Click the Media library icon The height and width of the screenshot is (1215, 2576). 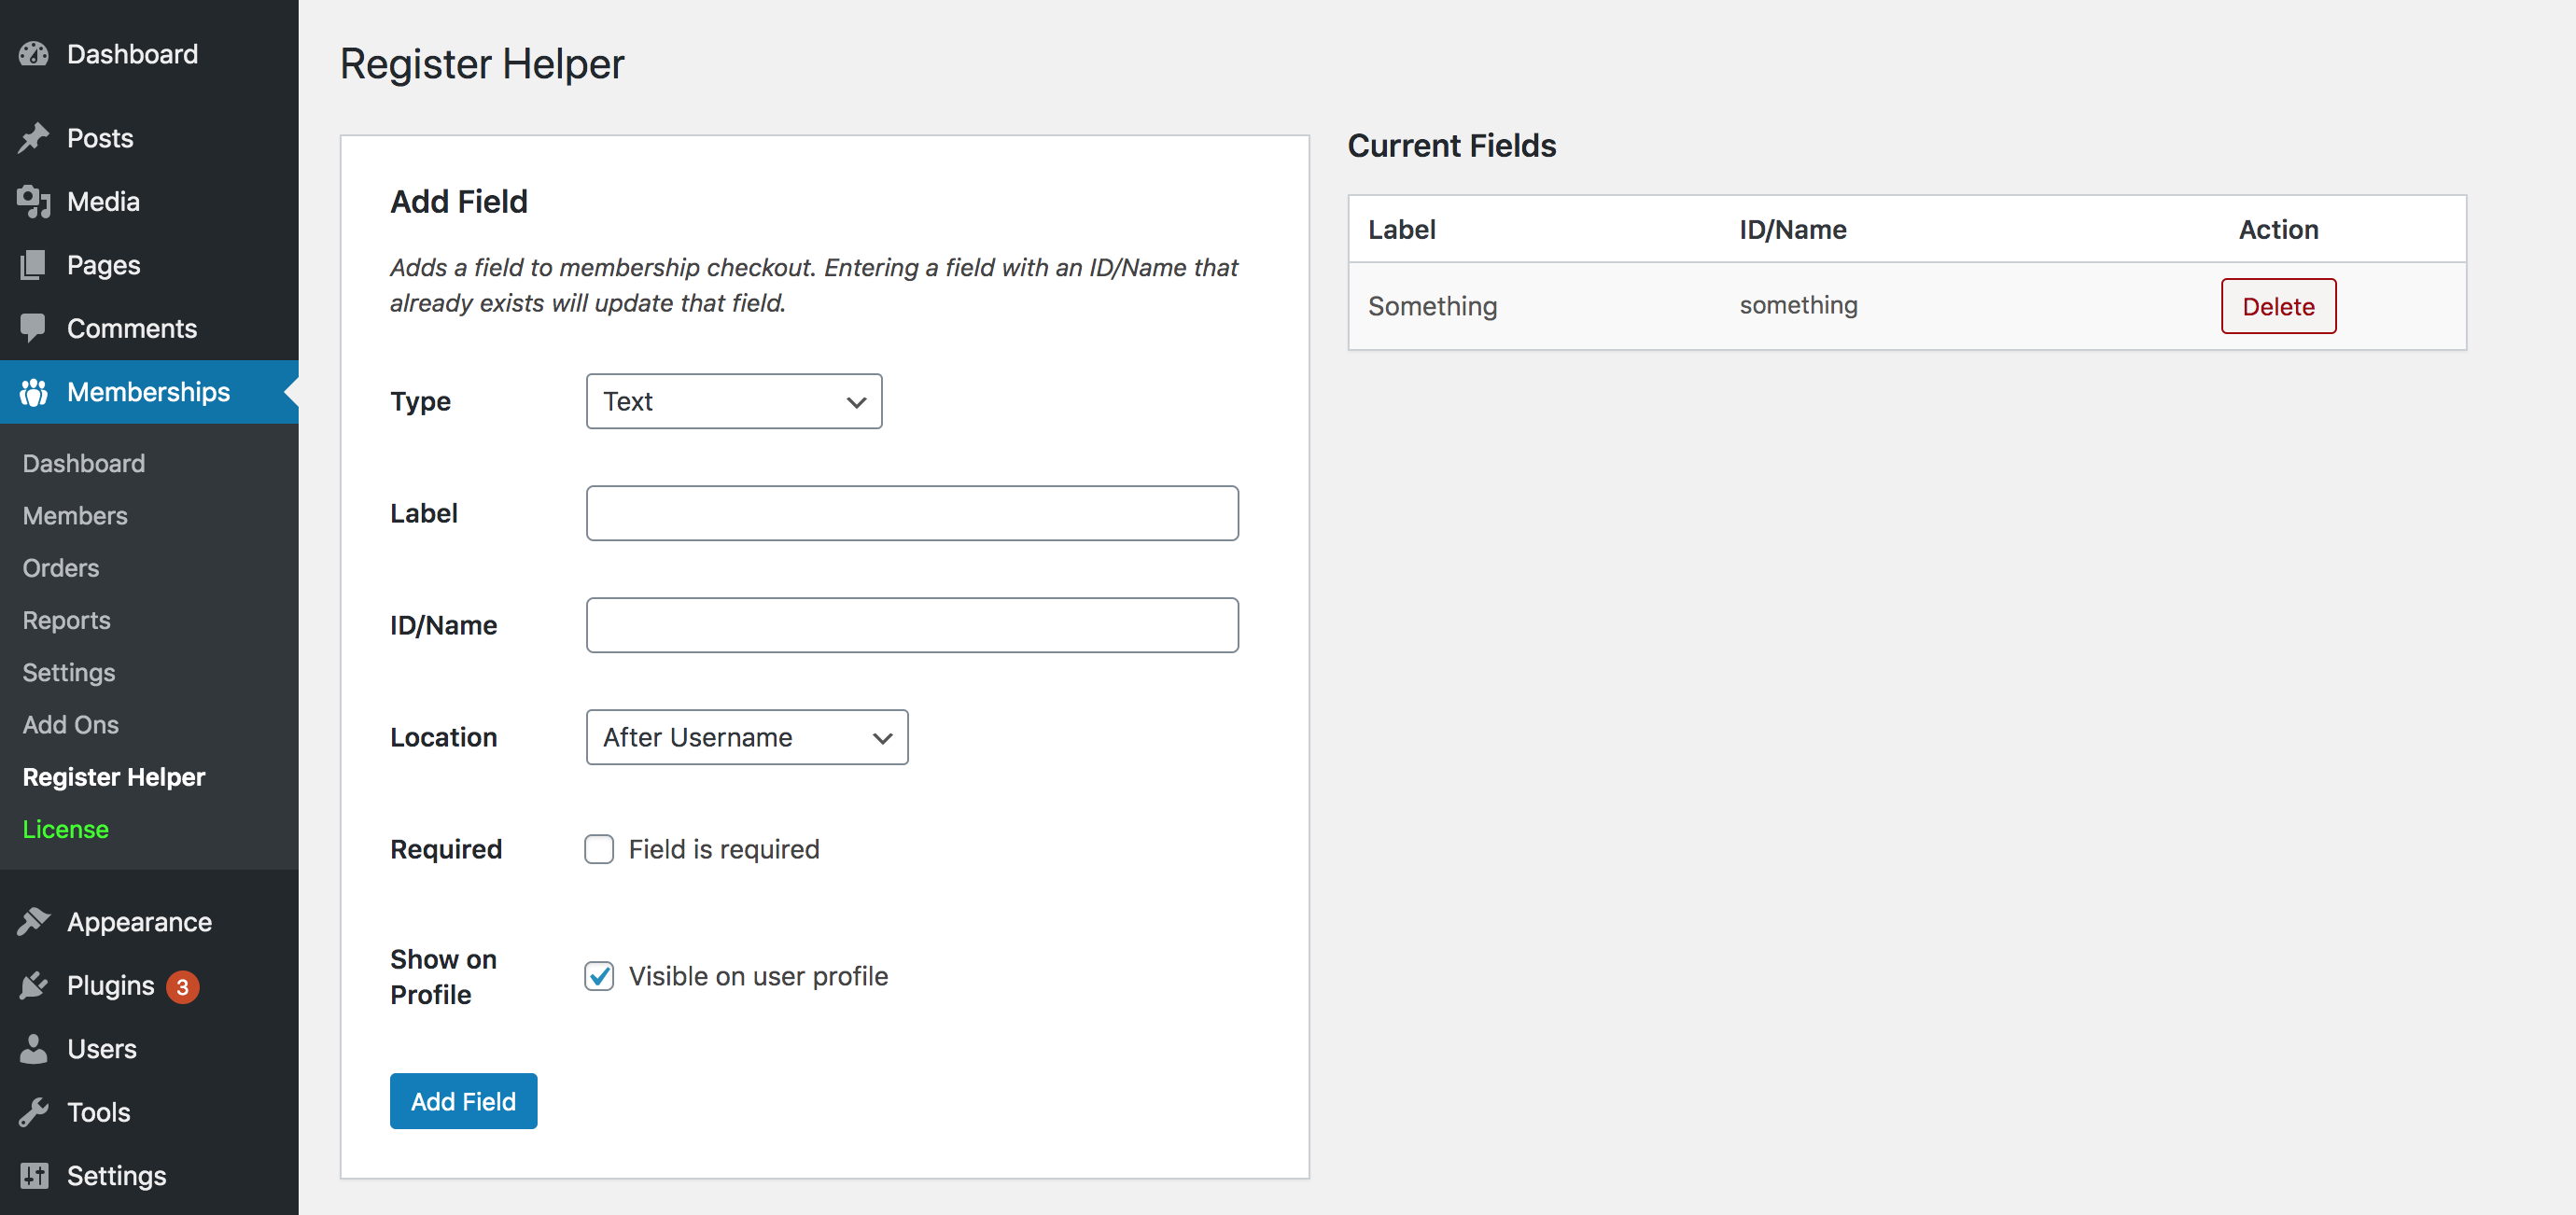tap(34, 202)
